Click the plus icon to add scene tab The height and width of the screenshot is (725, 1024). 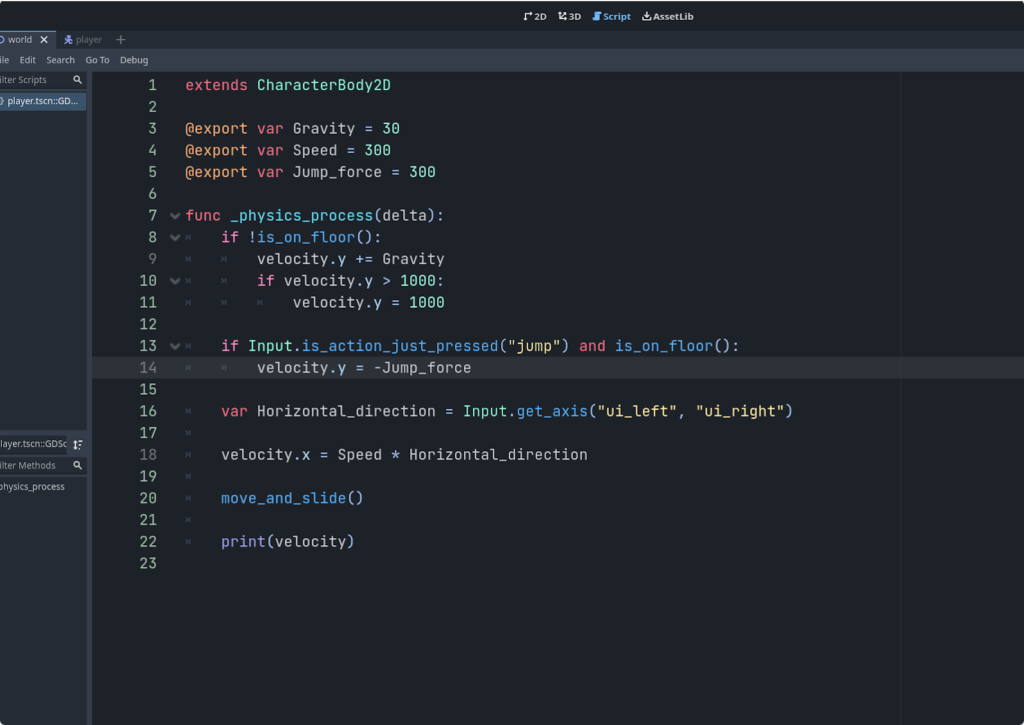point(120,39)
